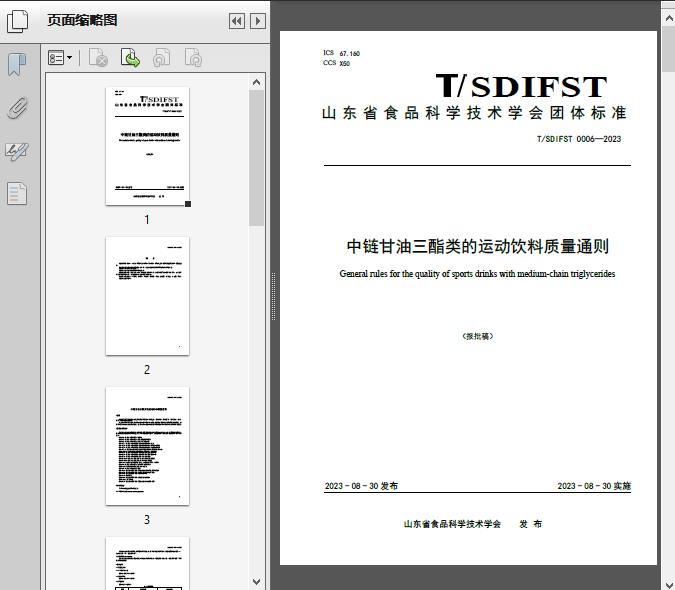Select page 1 thumbnail
Screen dimensions: 675x590
(x=147, y=146)
